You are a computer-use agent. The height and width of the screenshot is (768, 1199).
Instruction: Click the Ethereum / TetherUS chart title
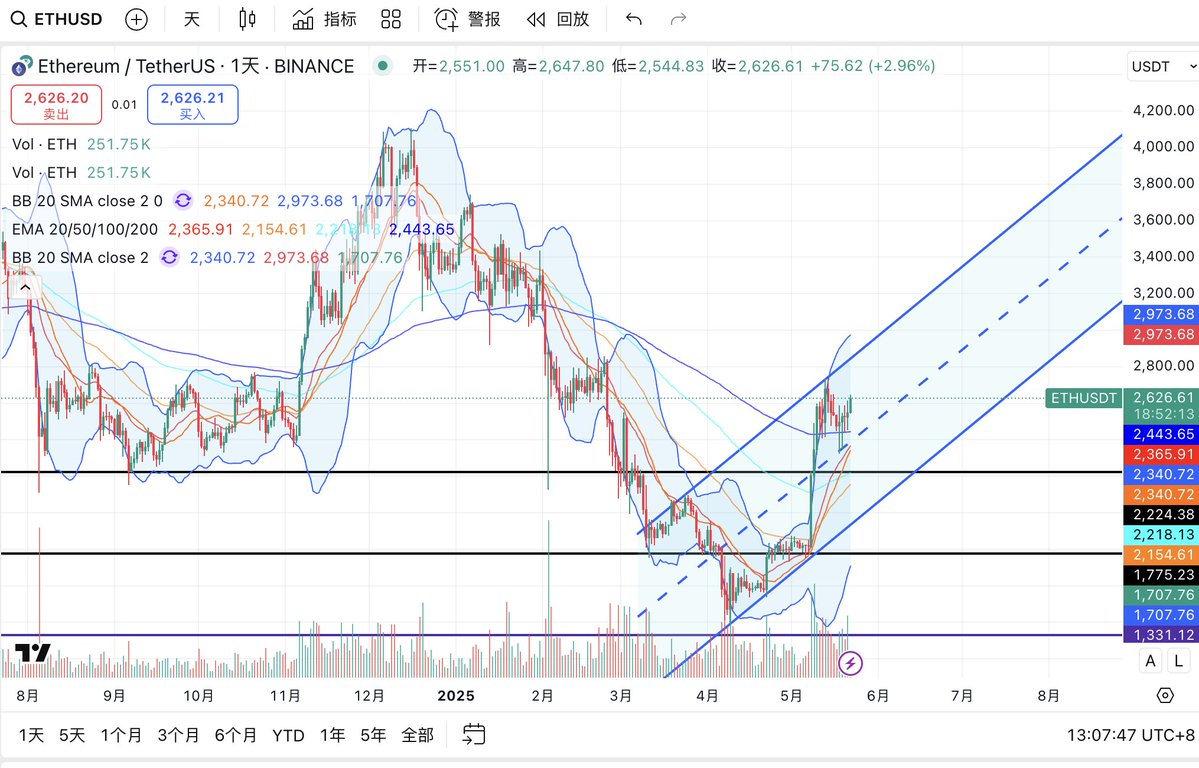tap(196, 67)
